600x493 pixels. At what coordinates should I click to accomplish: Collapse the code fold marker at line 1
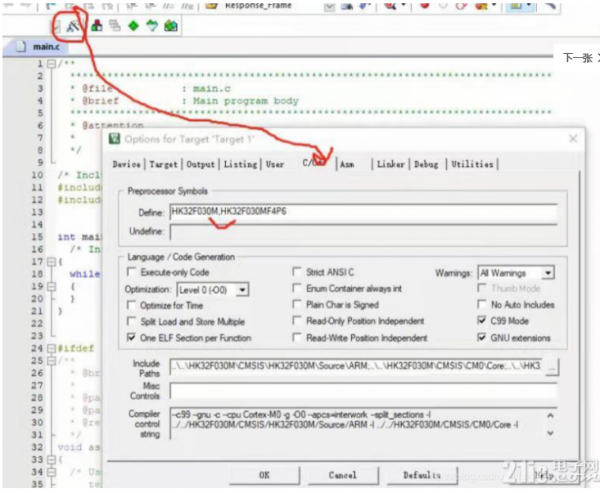[52, 64]
